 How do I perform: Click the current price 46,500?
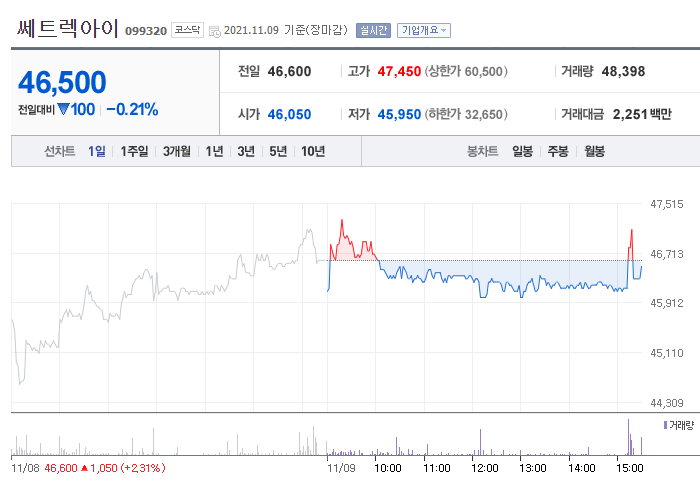pyautogui.click(x=62, y=82)
